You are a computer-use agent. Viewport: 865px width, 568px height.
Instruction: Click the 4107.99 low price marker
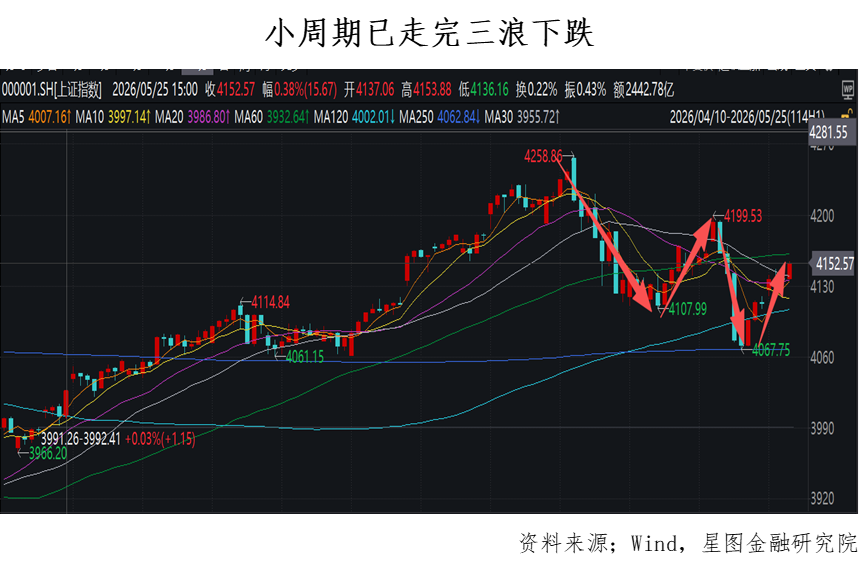(x=687, y=309)
